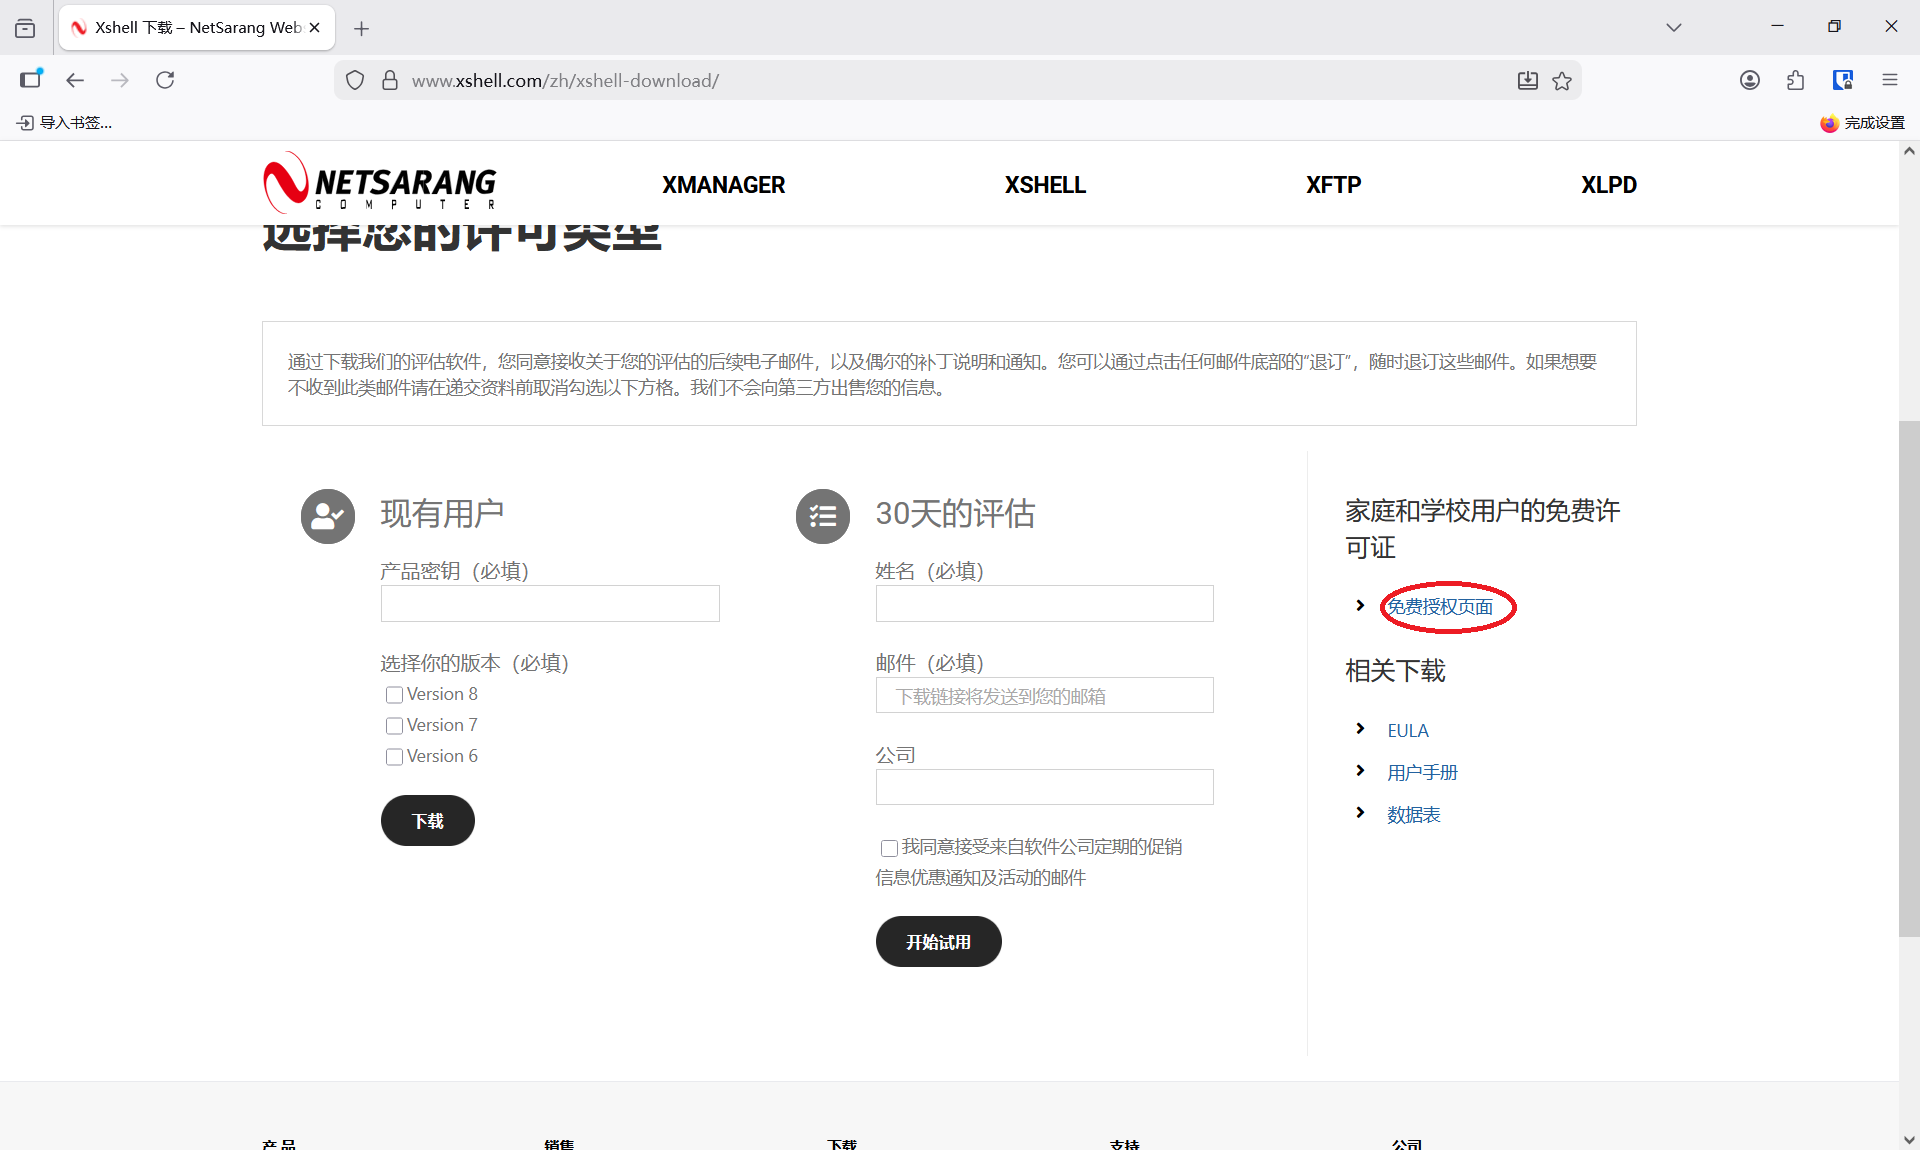Open the XMANAGER menu
1920x1150 pixels.
pos(724,185)
